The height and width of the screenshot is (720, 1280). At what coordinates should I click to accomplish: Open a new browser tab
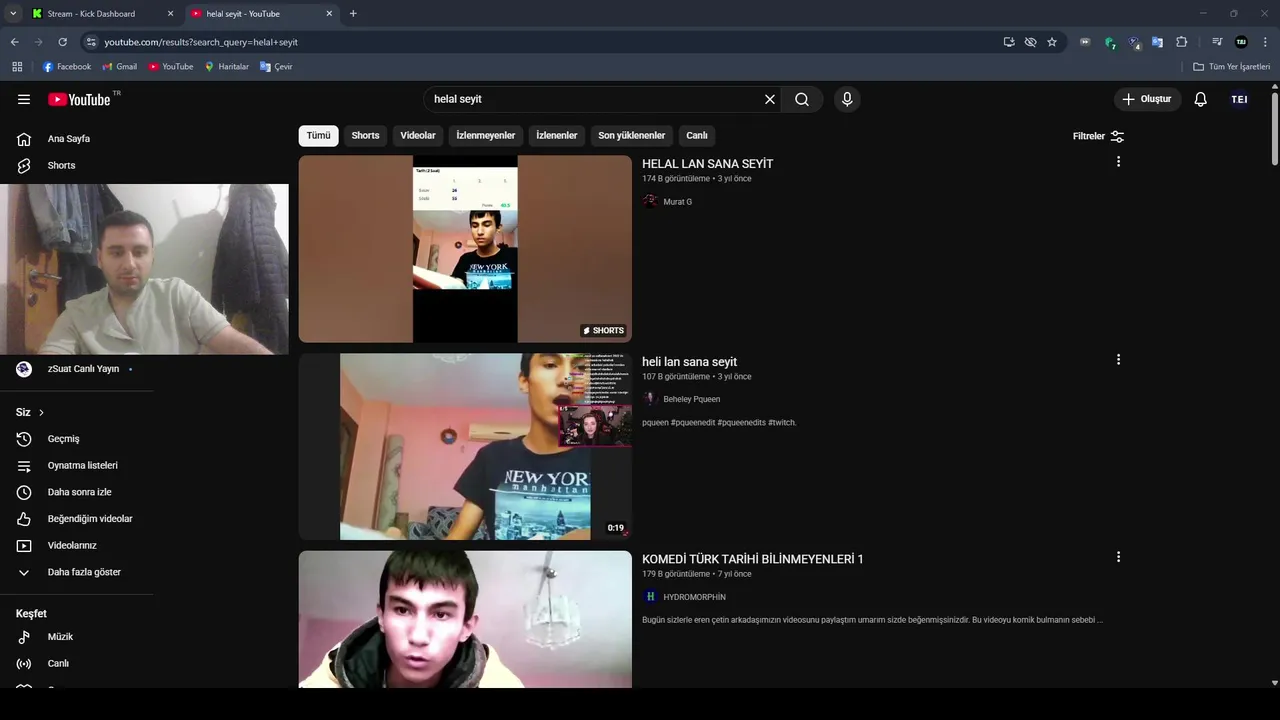(353, 14)
